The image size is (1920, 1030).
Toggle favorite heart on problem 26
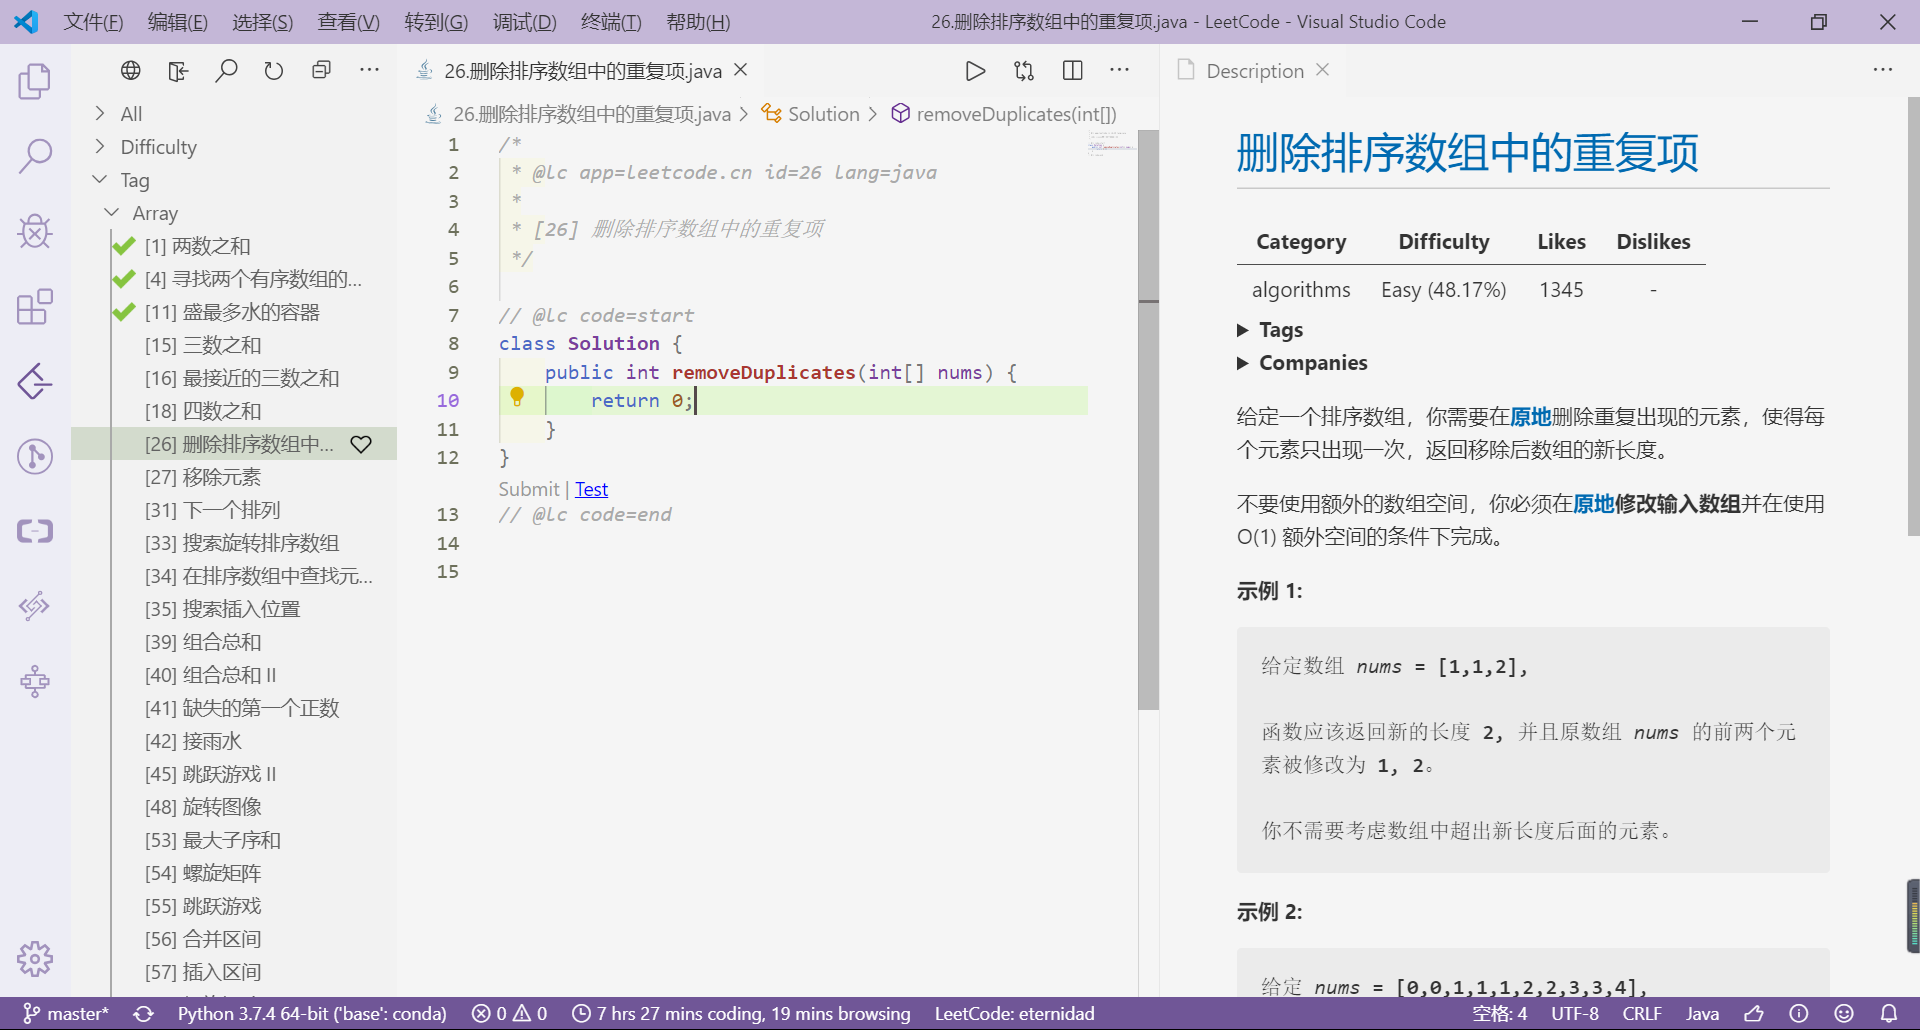[361, 444]
